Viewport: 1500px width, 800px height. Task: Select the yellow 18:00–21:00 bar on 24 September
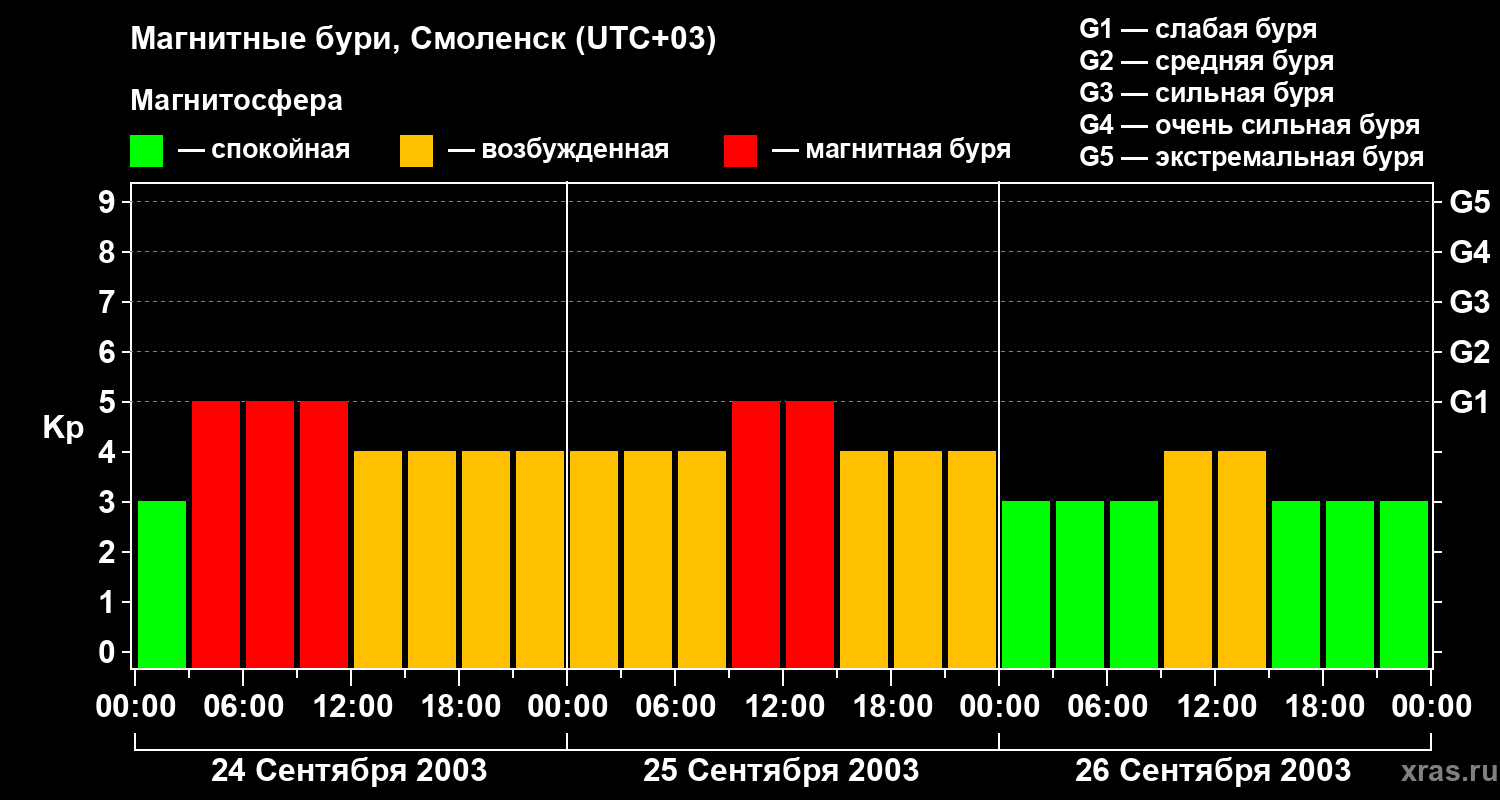(x=486, y=560)
